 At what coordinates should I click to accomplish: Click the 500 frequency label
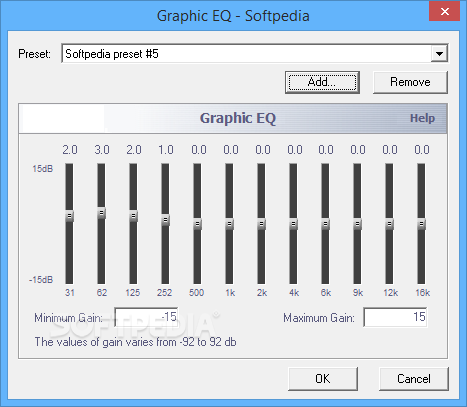(x=196, y=293)
